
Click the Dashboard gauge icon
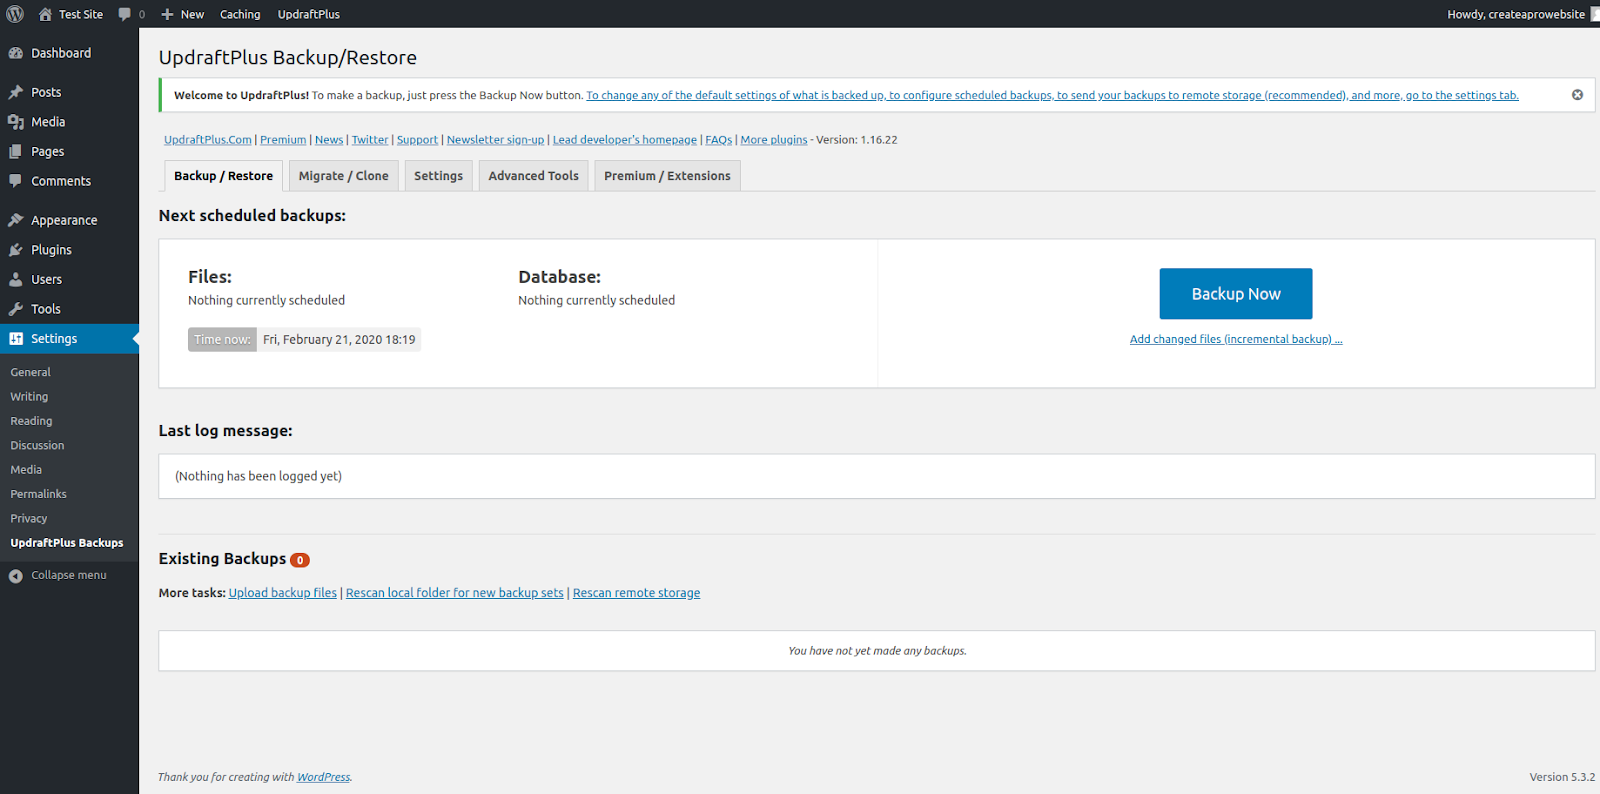point(16,53)
